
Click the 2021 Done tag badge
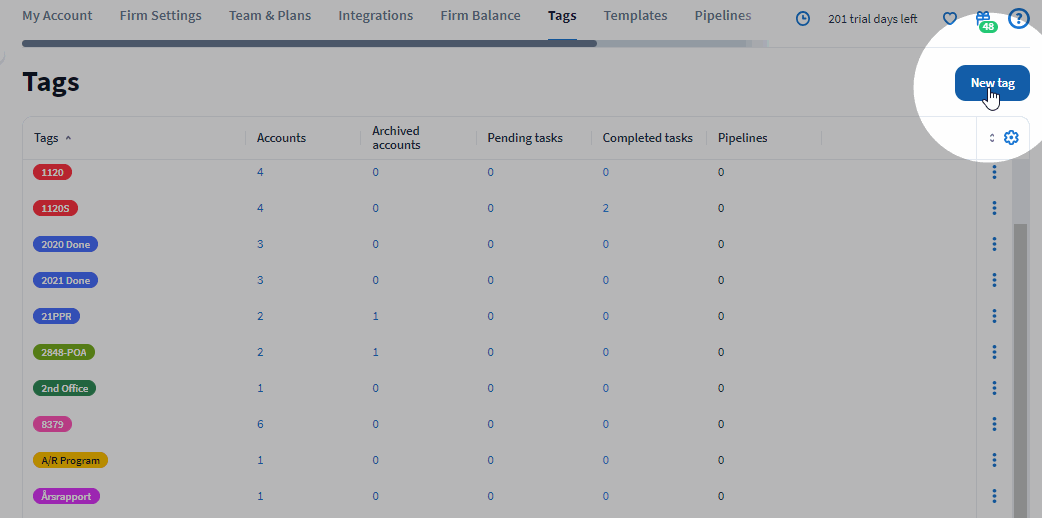coord(66,280)
